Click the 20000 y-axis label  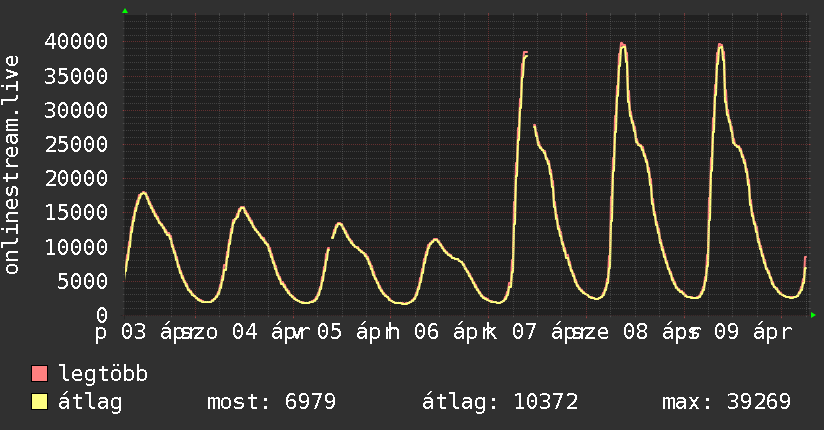tap(76, 179)
